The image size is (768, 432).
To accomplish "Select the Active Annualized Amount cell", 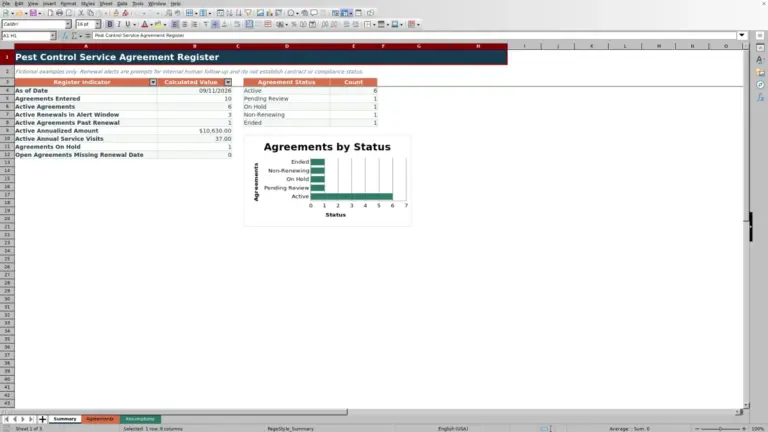I will point(86,131).
